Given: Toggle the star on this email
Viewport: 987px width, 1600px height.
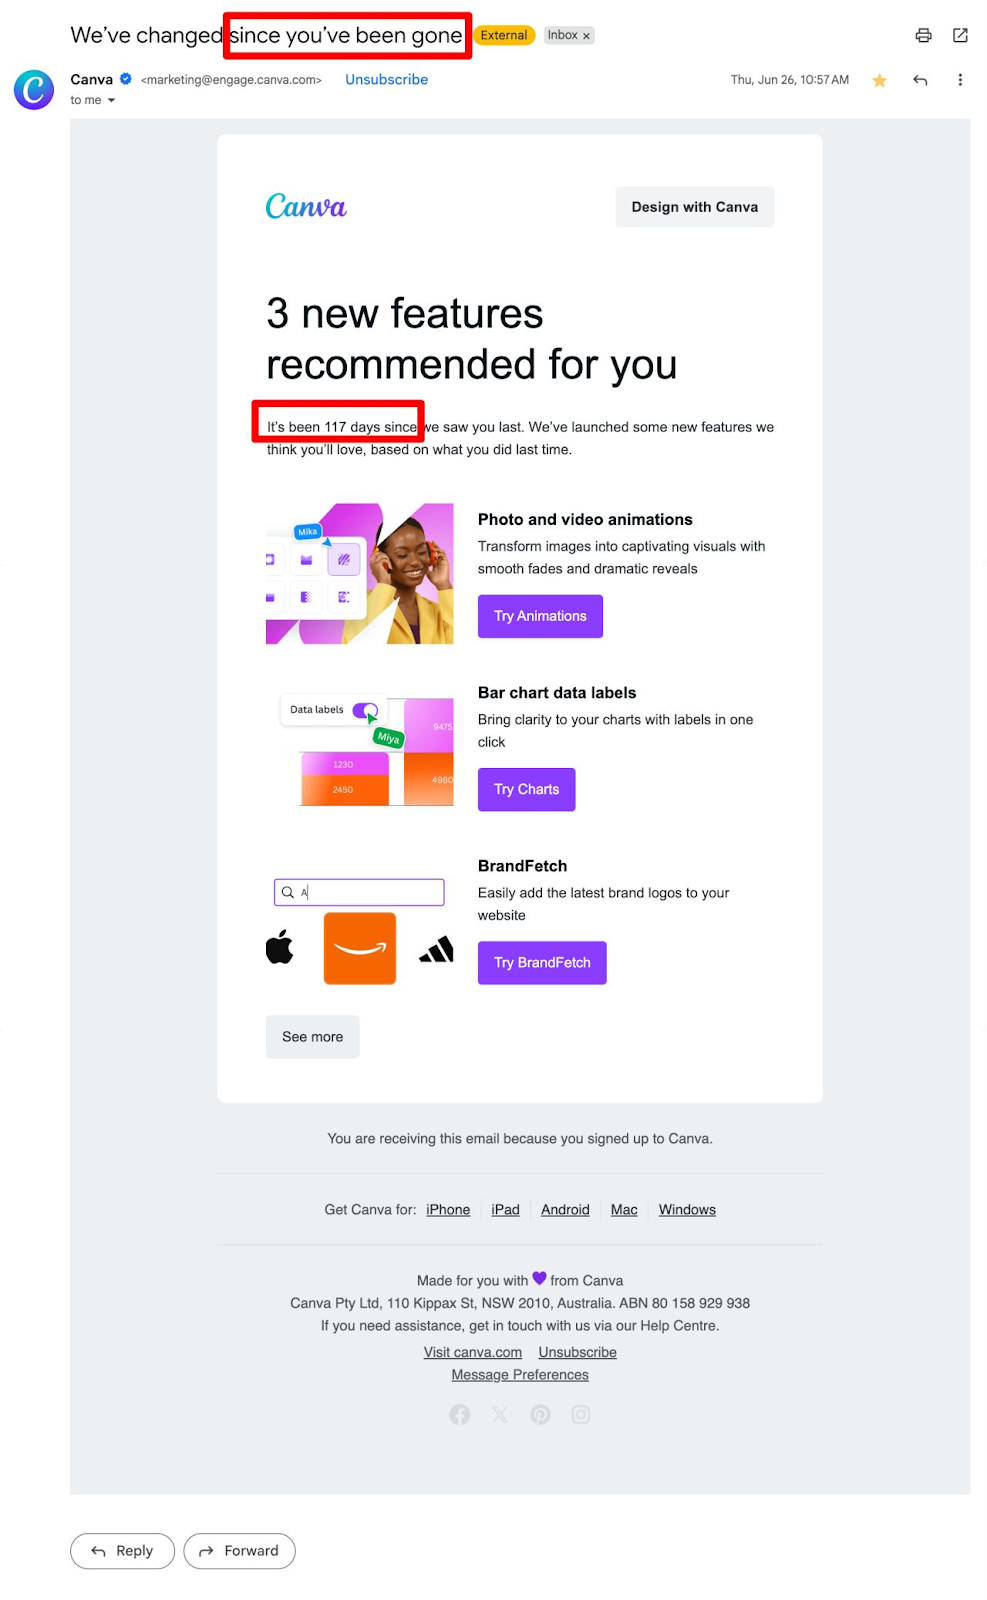Looking at the screenshot, I should 879,81.
